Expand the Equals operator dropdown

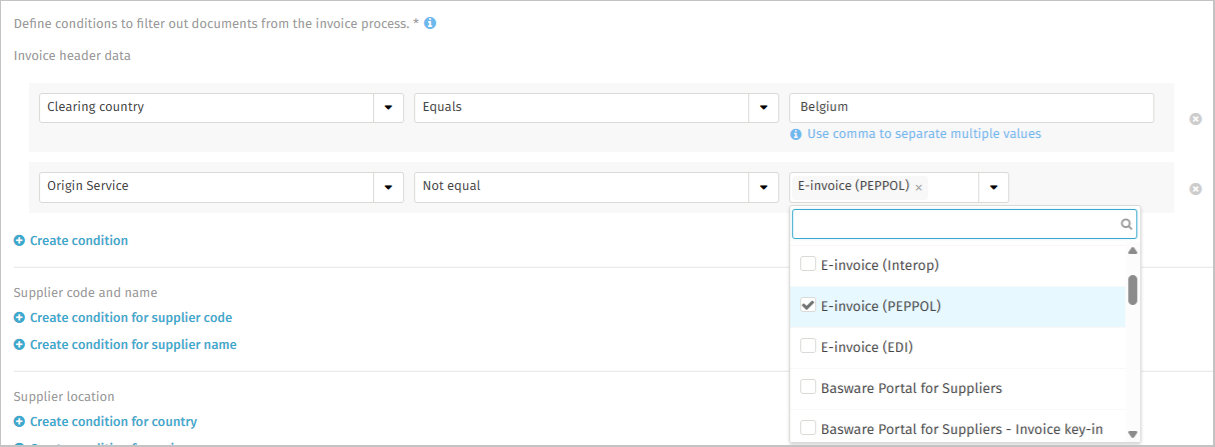tap(763, 108)
